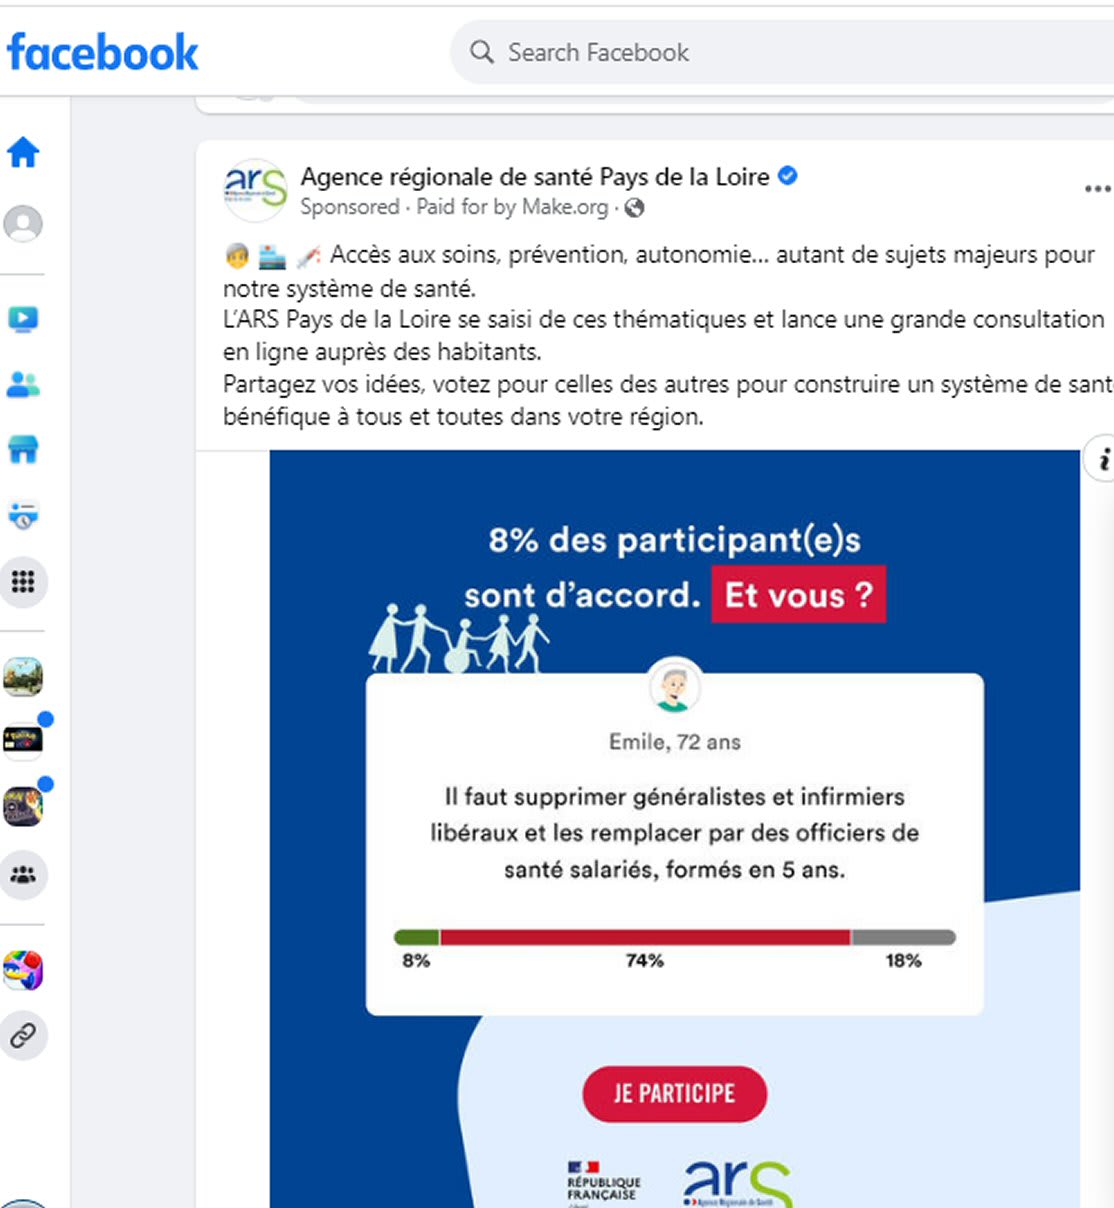Screen dimensions: 1114x1208
Task: Click the public globe audience icon
Action: point(634,208)
